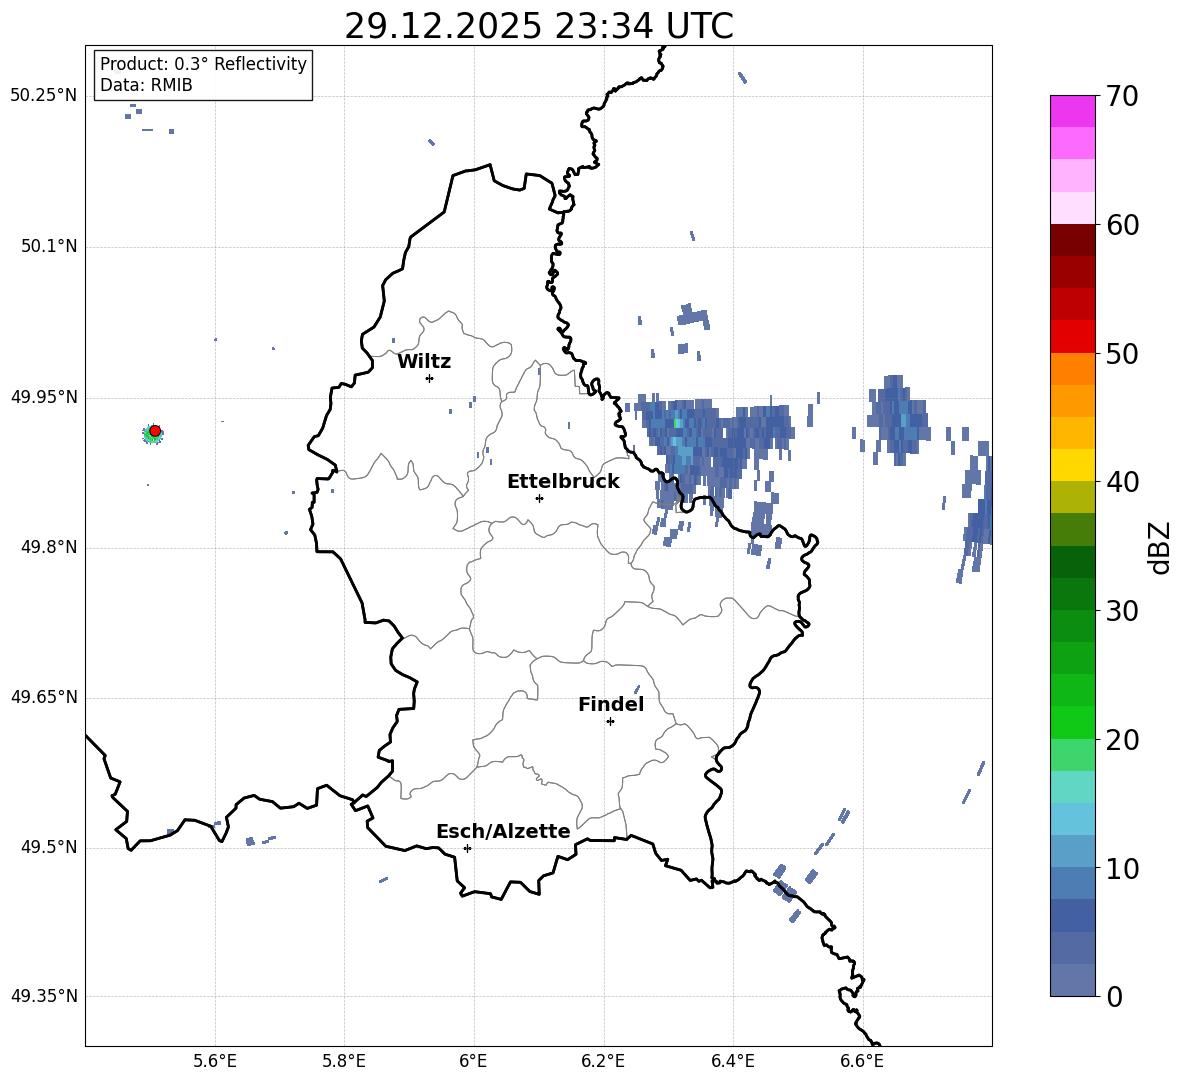
Task: Click the bright red colorbar segment above 50
Action: click(1073, 337)
